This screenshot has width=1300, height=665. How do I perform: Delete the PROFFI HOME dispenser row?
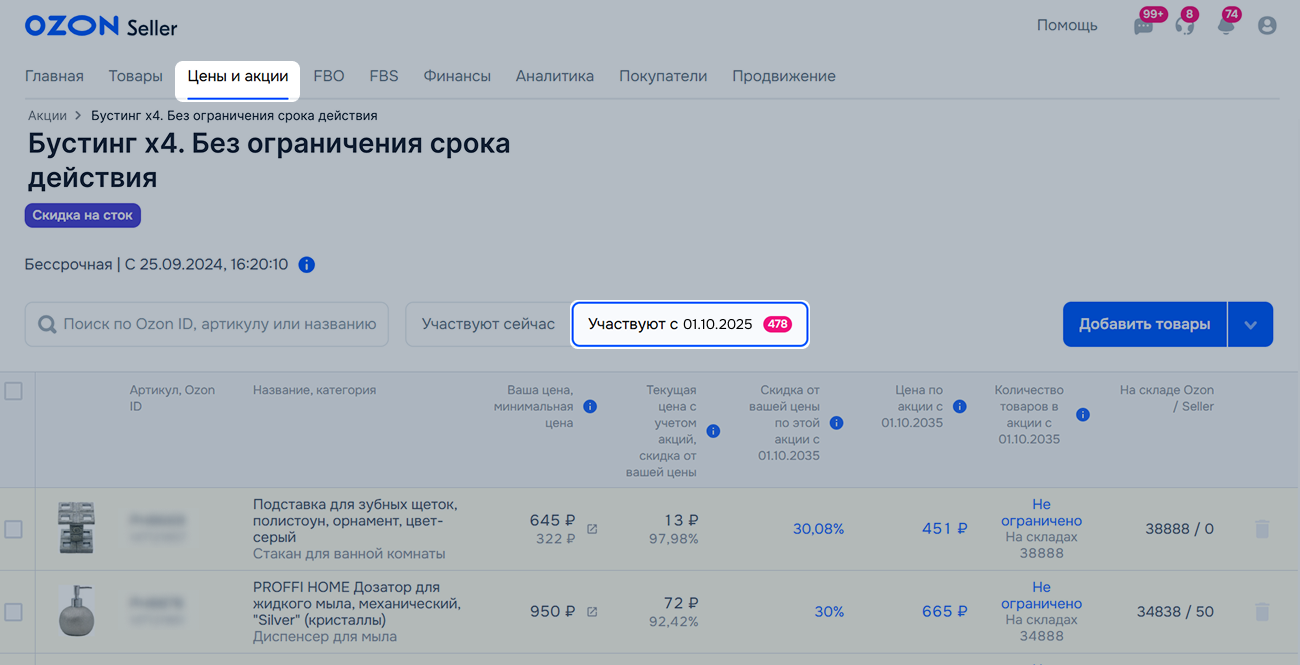click(x=1261, y=611)
